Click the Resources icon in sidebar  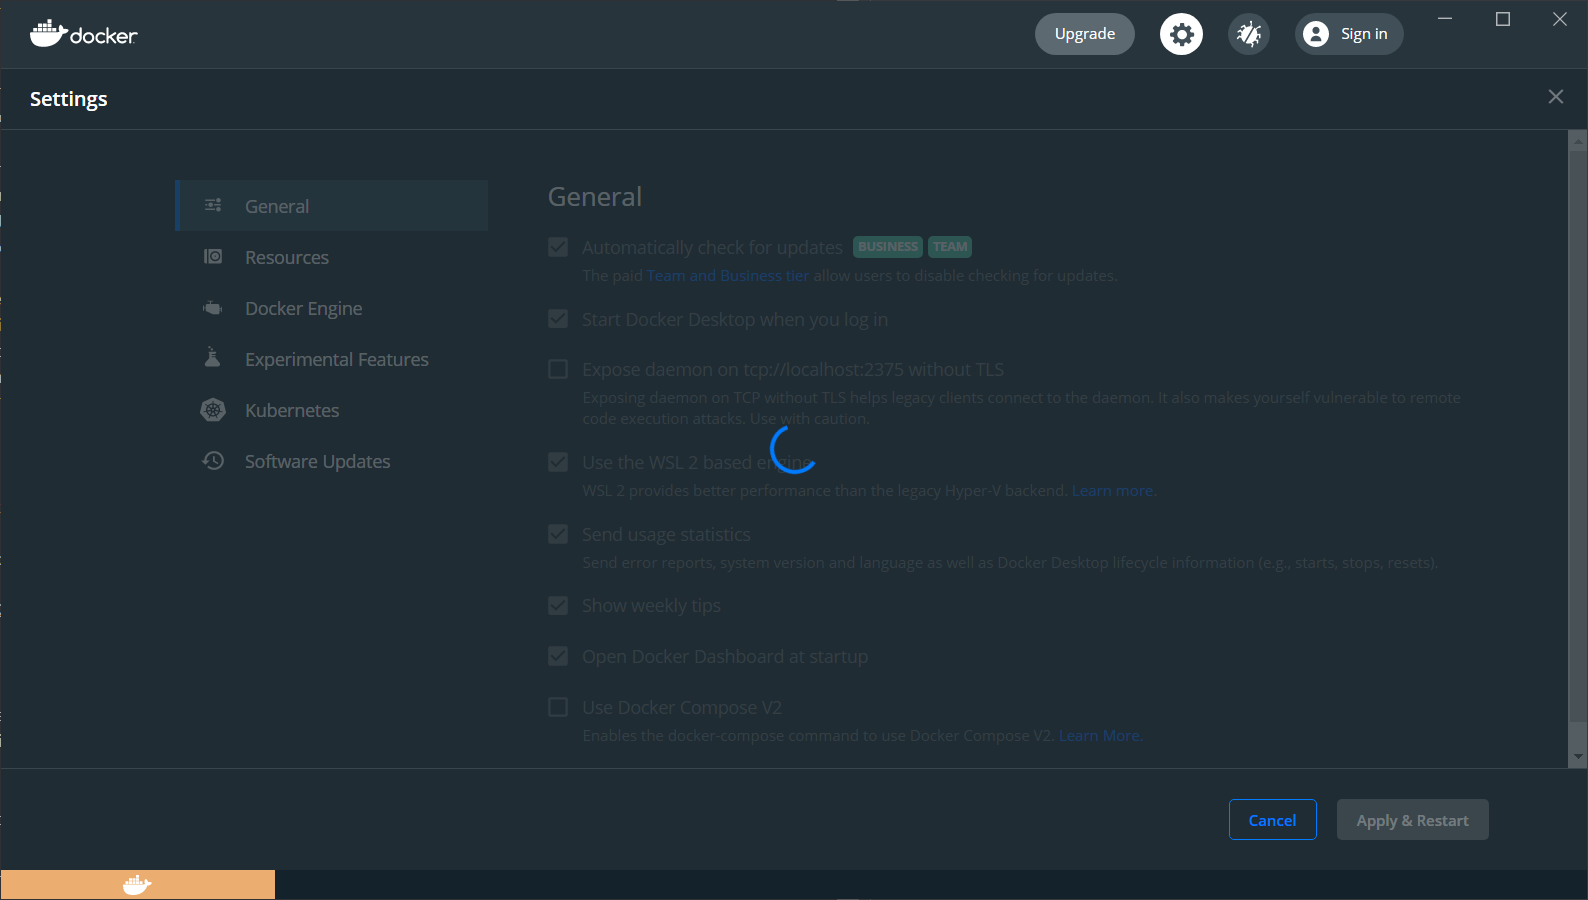pos(213,257)
